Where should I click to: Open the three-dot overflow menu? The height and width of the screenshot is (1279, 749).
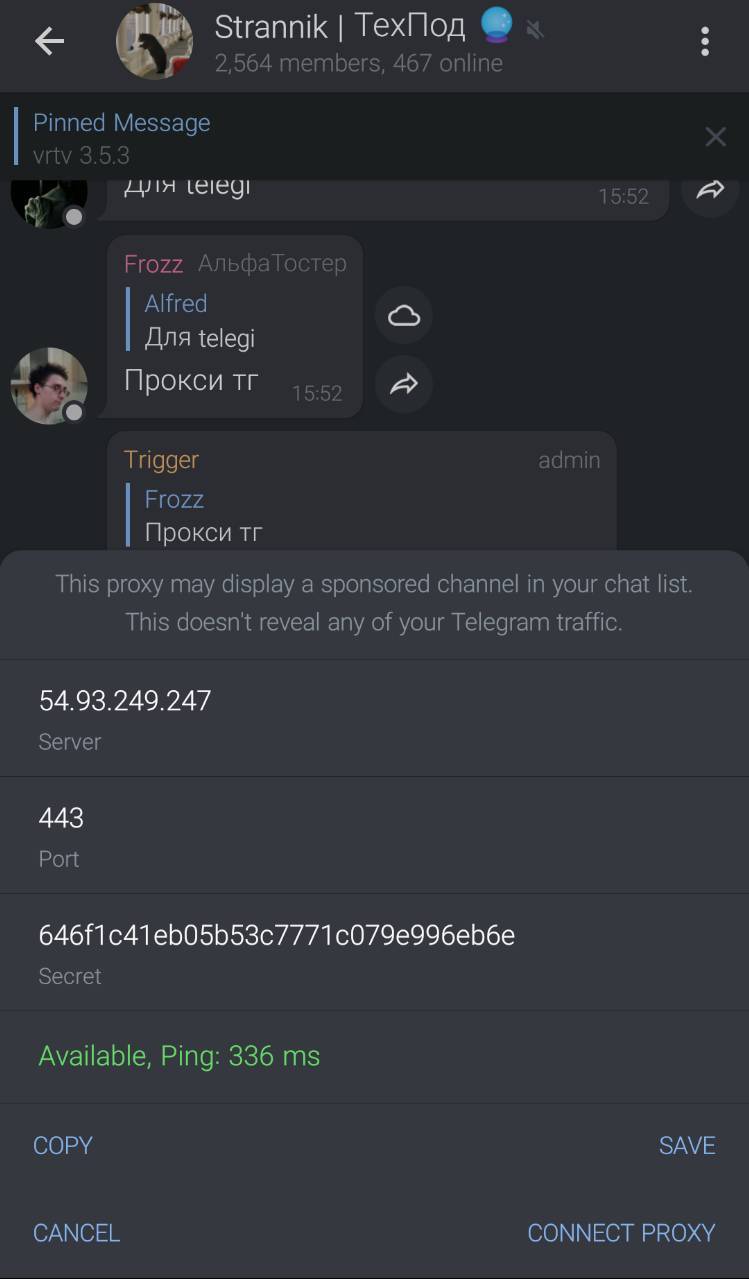pyautogui.click(x=705, y=41)
